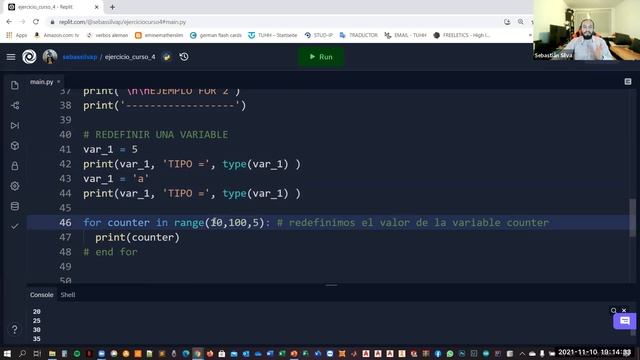This screenshot has height=360, width=640.
Task: Click the ejercicio_curso_4 repl name
Action: click(130, 57)
